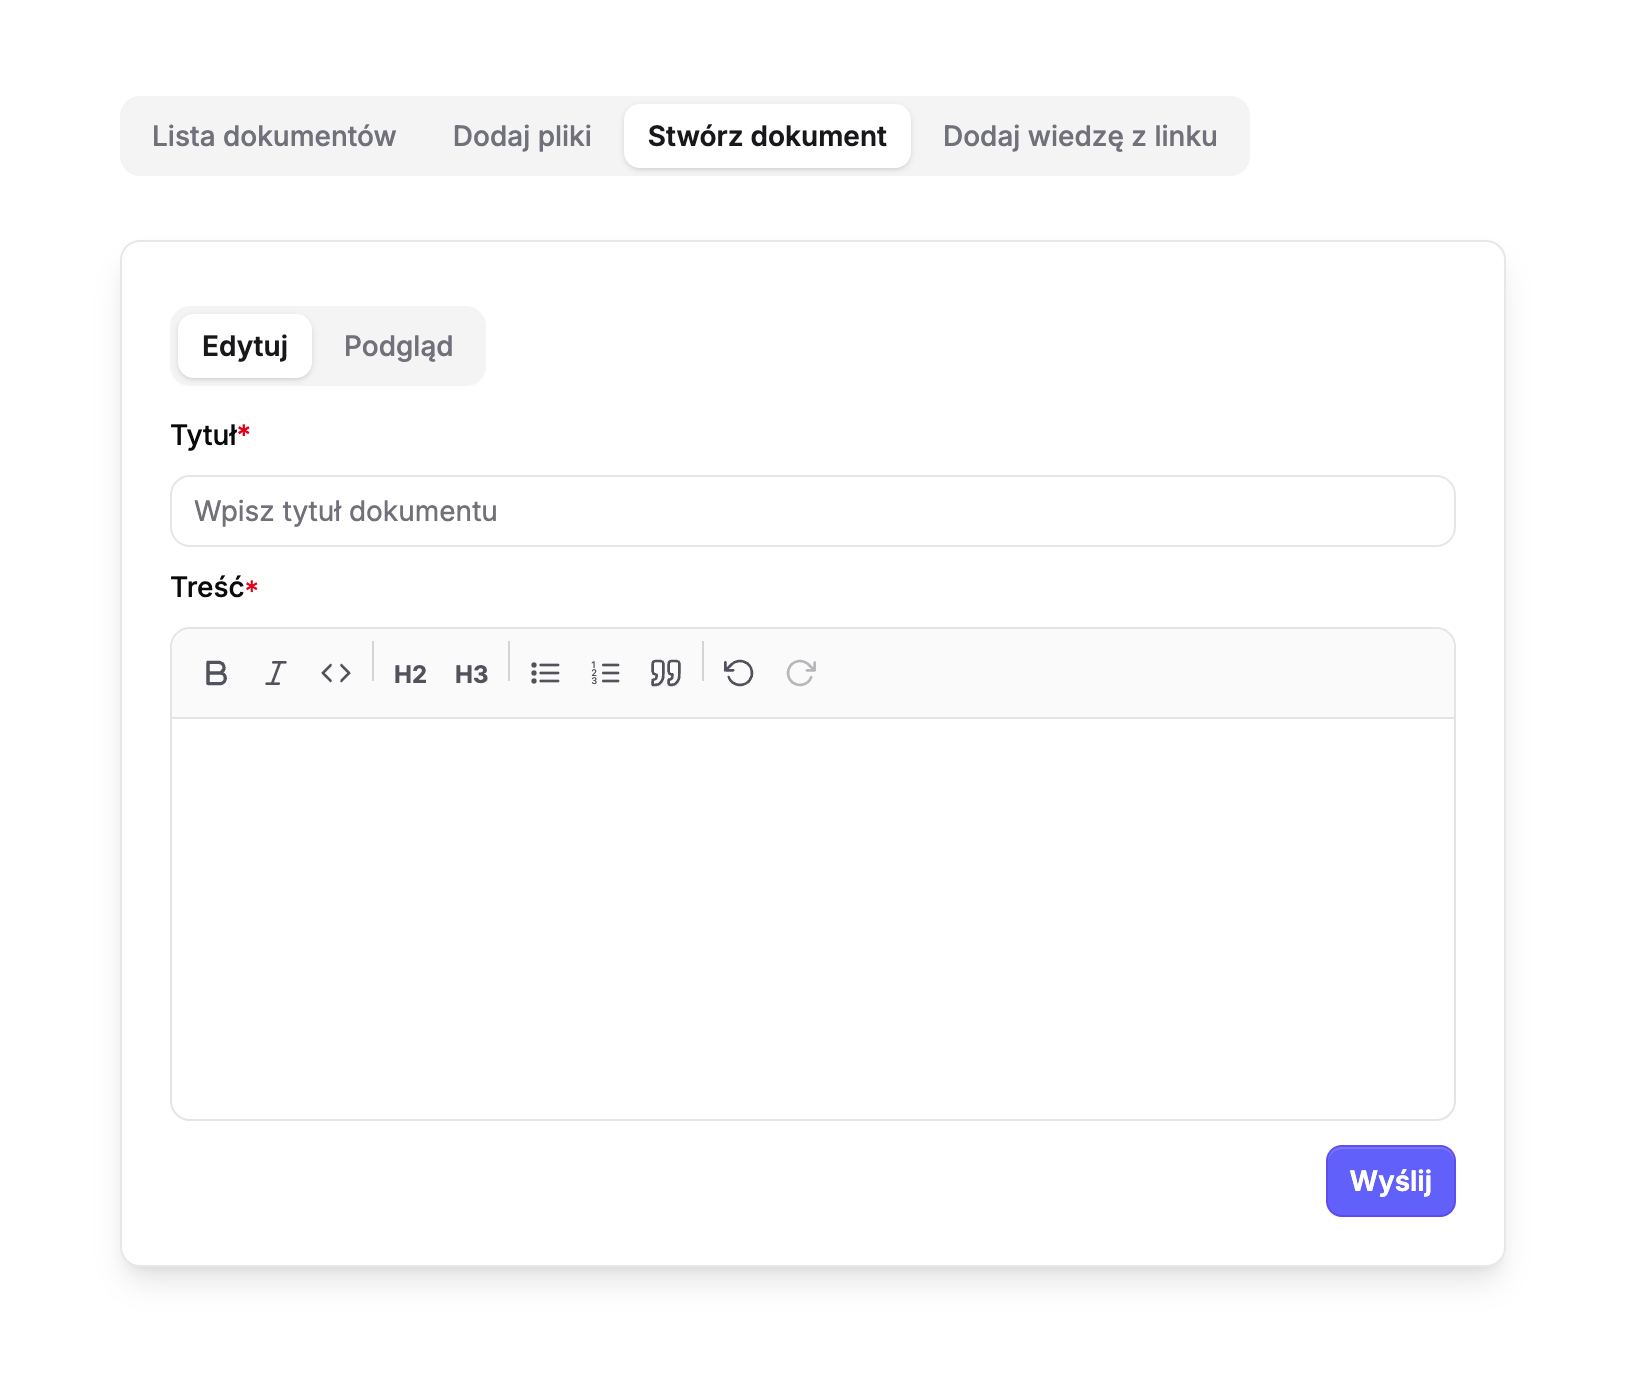The width and height of the screenshot is (1646, 1376).
Task: Select the Stwórz dokument tab
Action: pos(767,136)
